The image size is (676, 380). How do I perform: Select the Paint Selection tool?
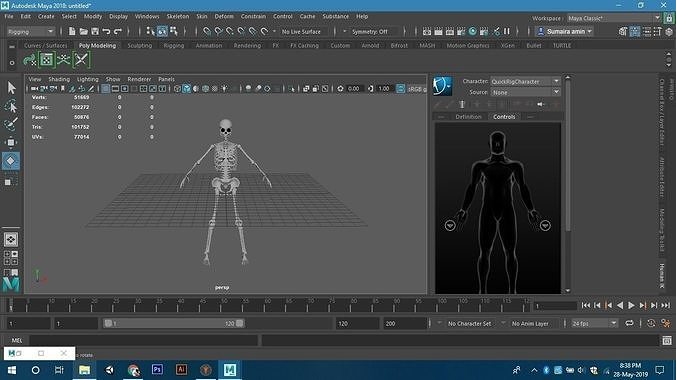[x=11, y=124]
